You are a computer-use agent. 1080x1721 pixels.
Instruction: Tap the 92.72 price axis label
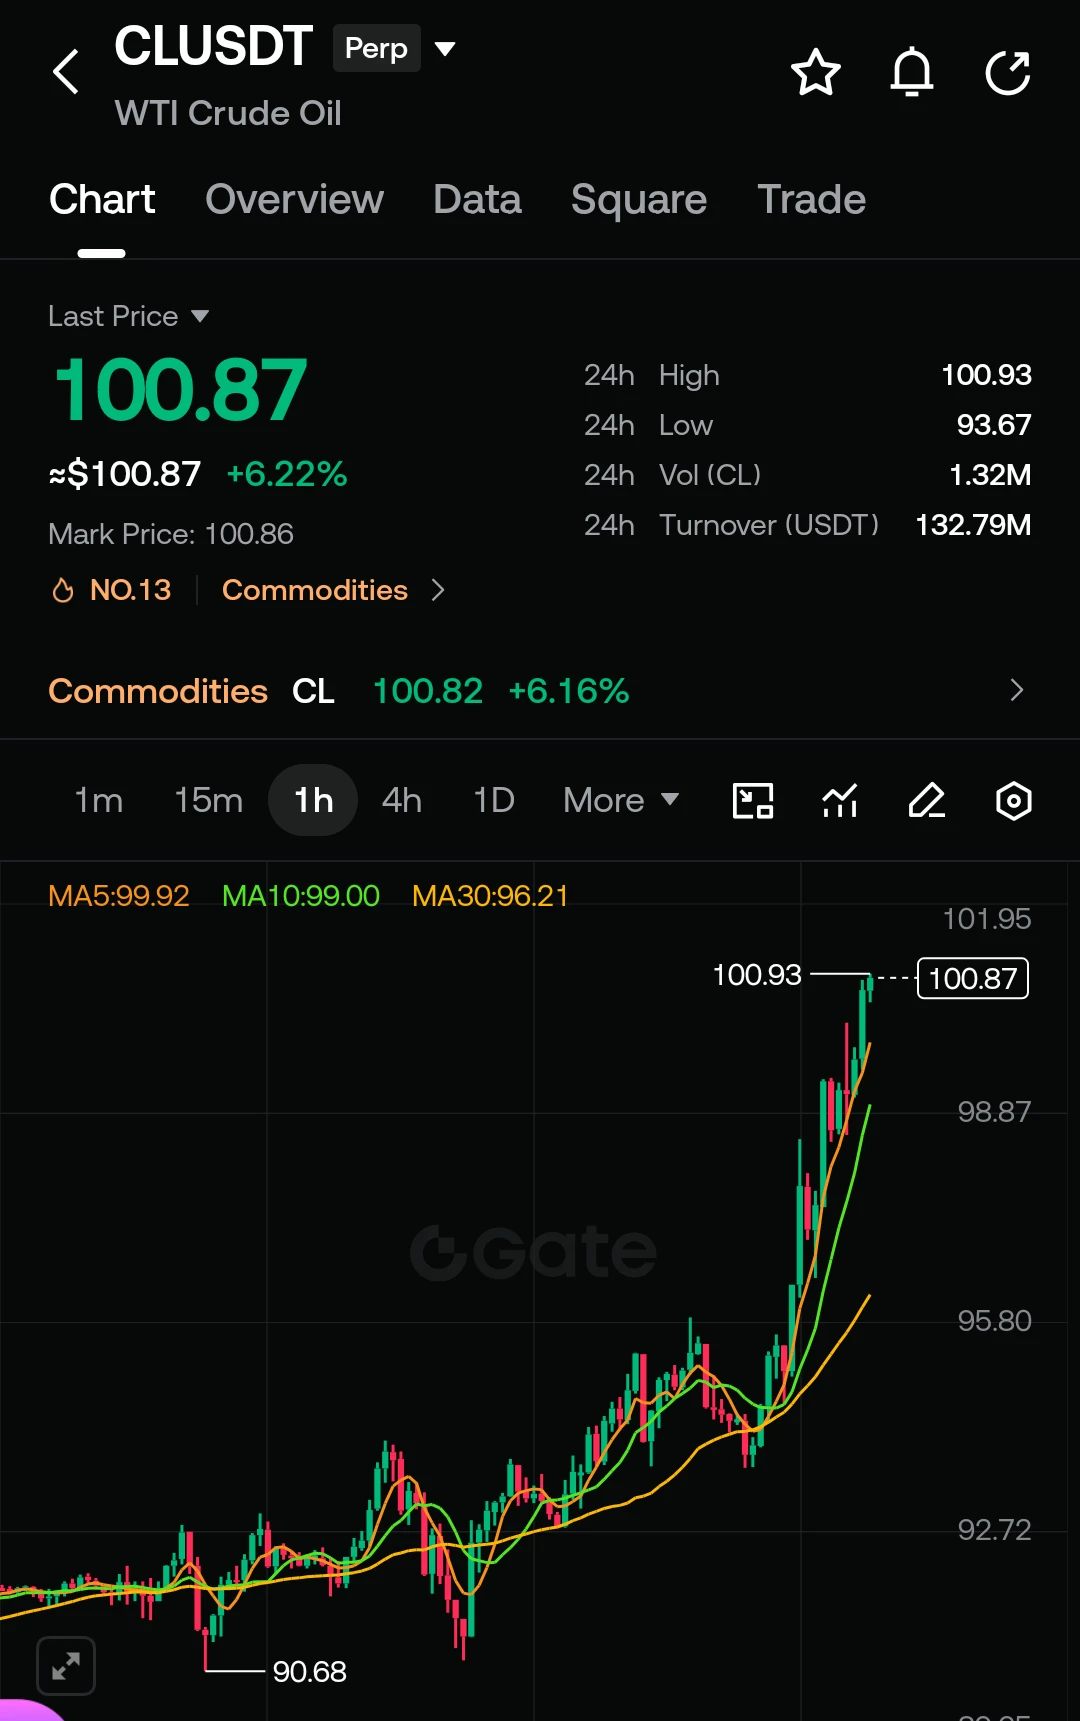(x=994, y=1530)
